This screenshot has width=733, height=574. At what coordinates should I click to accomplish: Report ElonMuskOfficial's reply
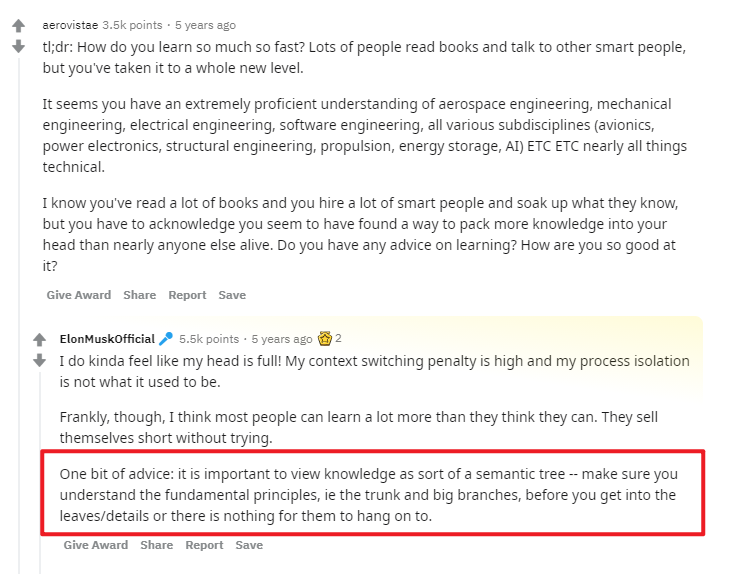[x=204, y=545]
